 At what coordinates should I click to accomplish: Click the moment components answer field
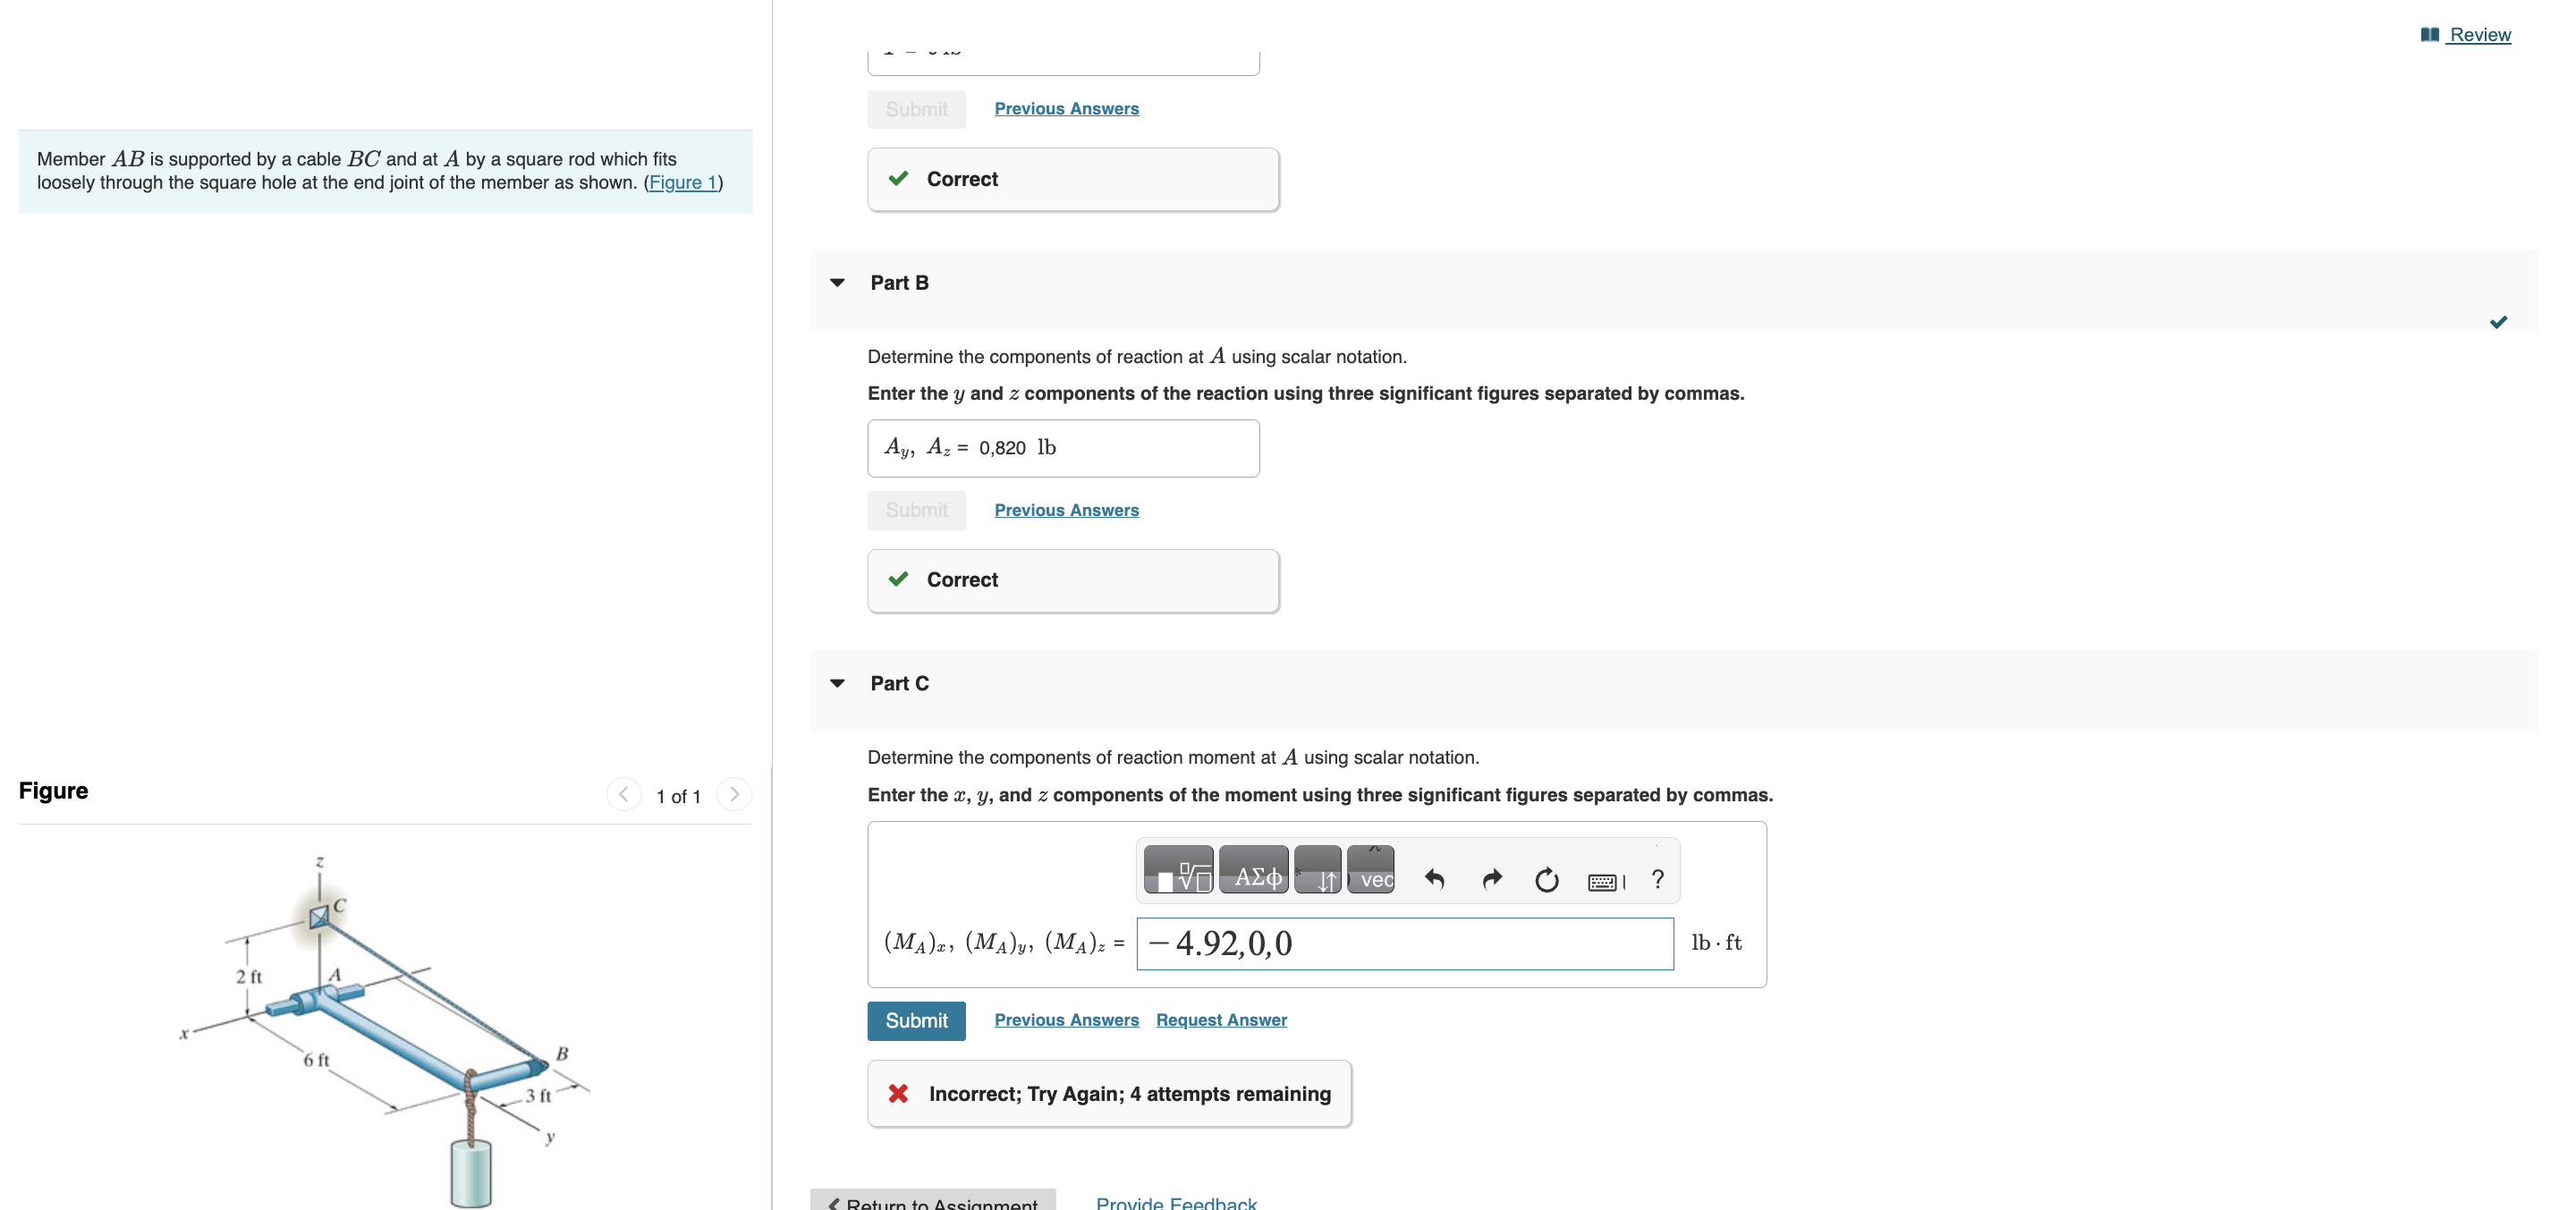tap(1404, 944)
